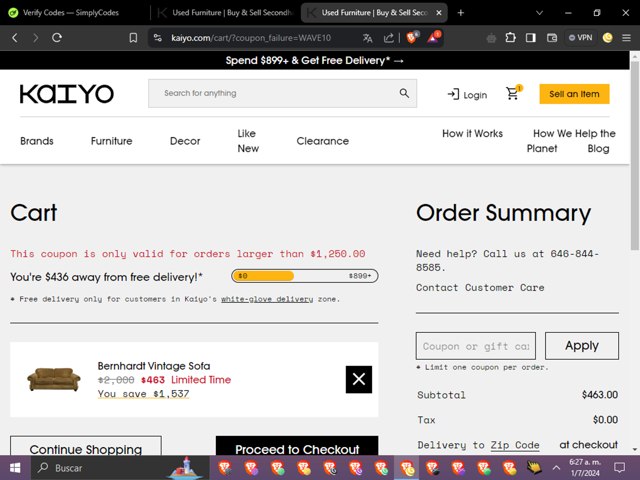The width and height of the screenshot is (640, 480).
Task: Open the tab search dropdown arrow
Action: click(x=539, y=13)
